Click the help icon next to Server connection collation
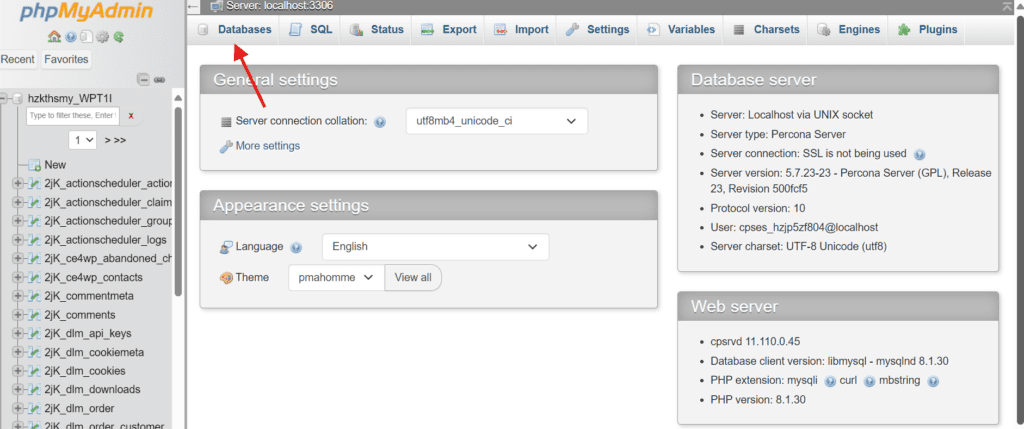This screenshot has height=429, width=1024. click(380, 122)
